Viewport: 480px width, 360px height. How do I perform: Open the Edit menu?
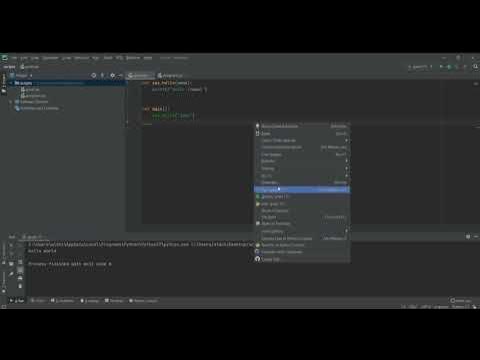click(24, 58)
